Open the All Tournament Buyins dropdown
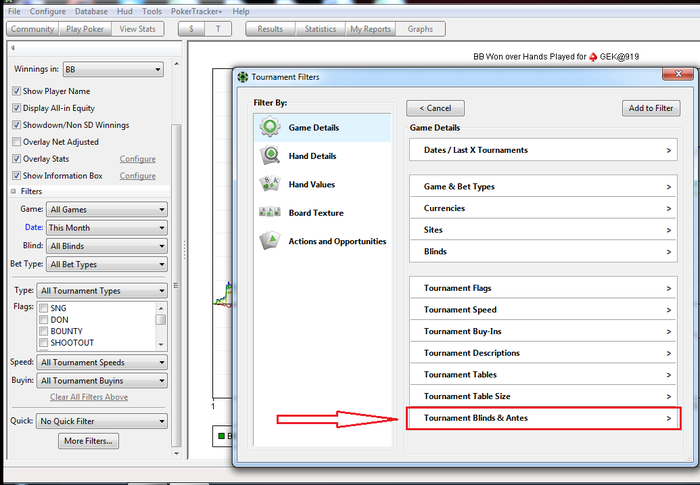Image resolution: width=700 pixels, height=485 pixels. click(x=102, y=380)
